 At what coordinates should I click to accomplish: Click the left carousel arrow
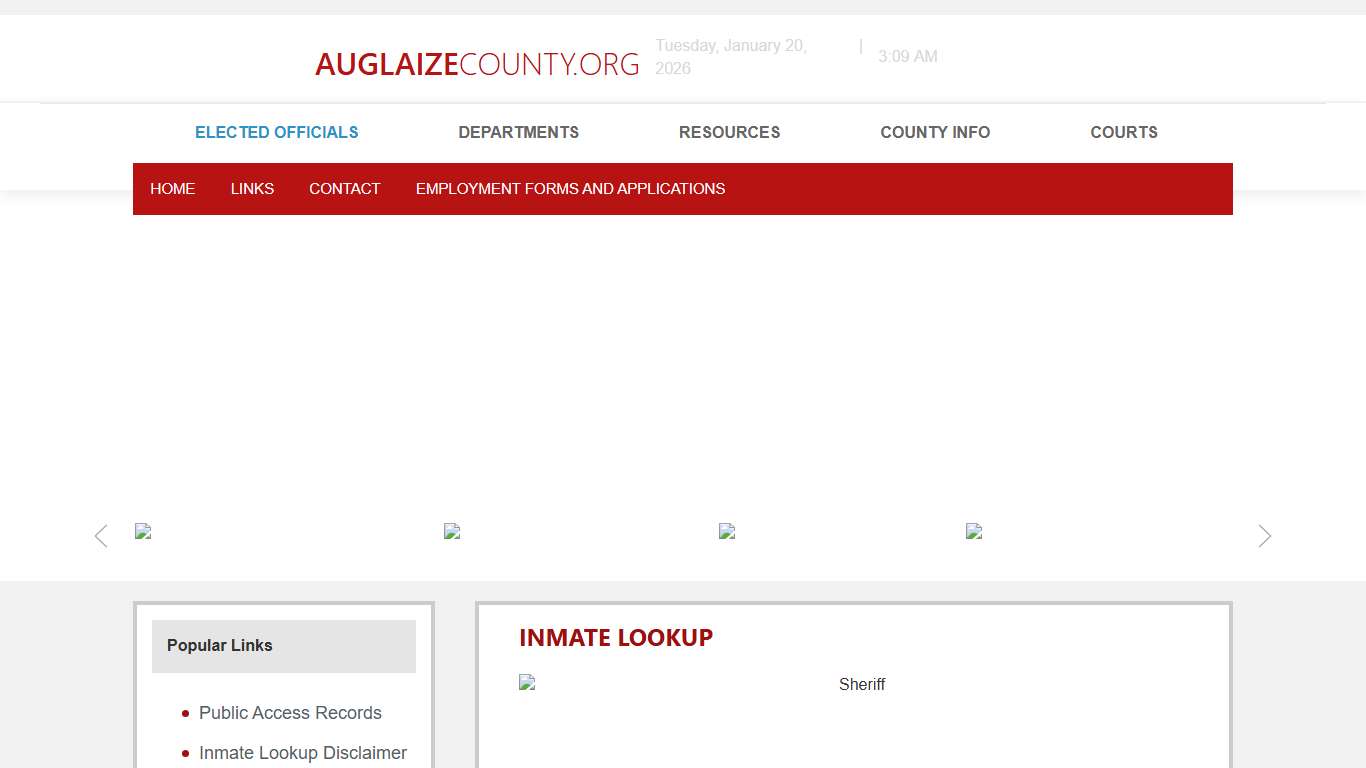coord(100,536)
